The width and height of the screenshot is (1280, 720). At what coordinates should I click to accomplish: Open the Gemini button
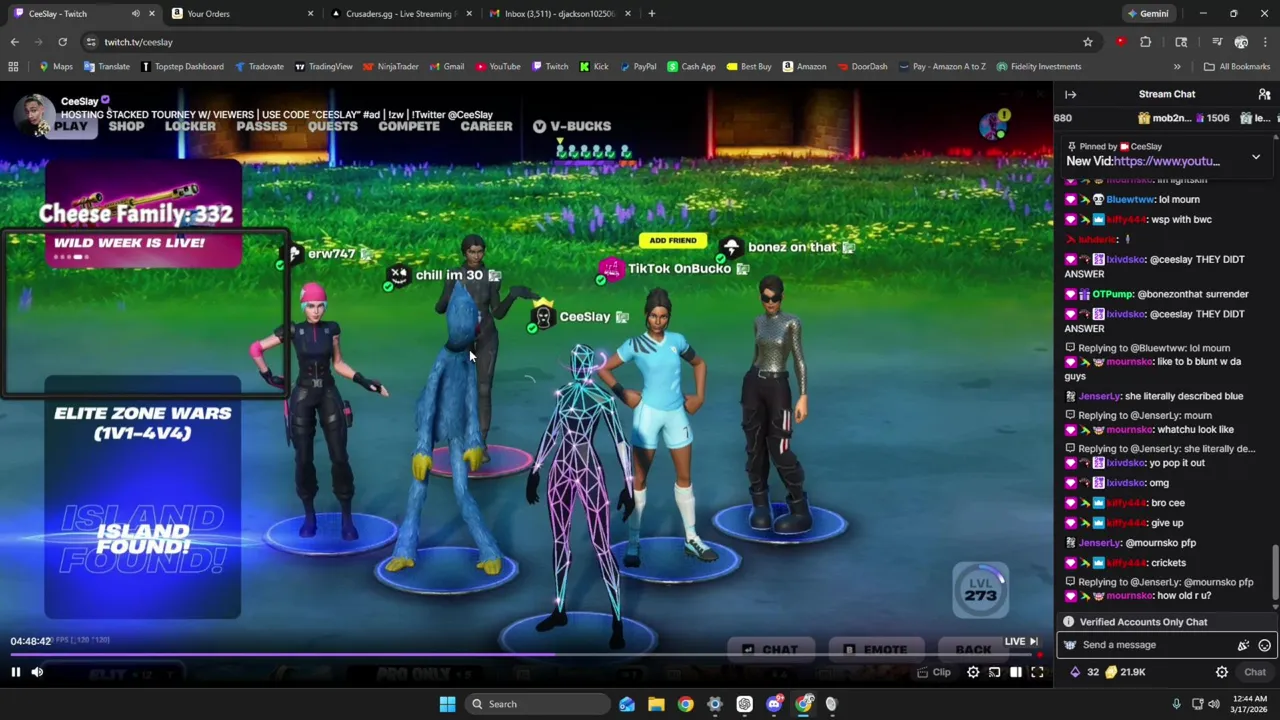[1148, 14]
